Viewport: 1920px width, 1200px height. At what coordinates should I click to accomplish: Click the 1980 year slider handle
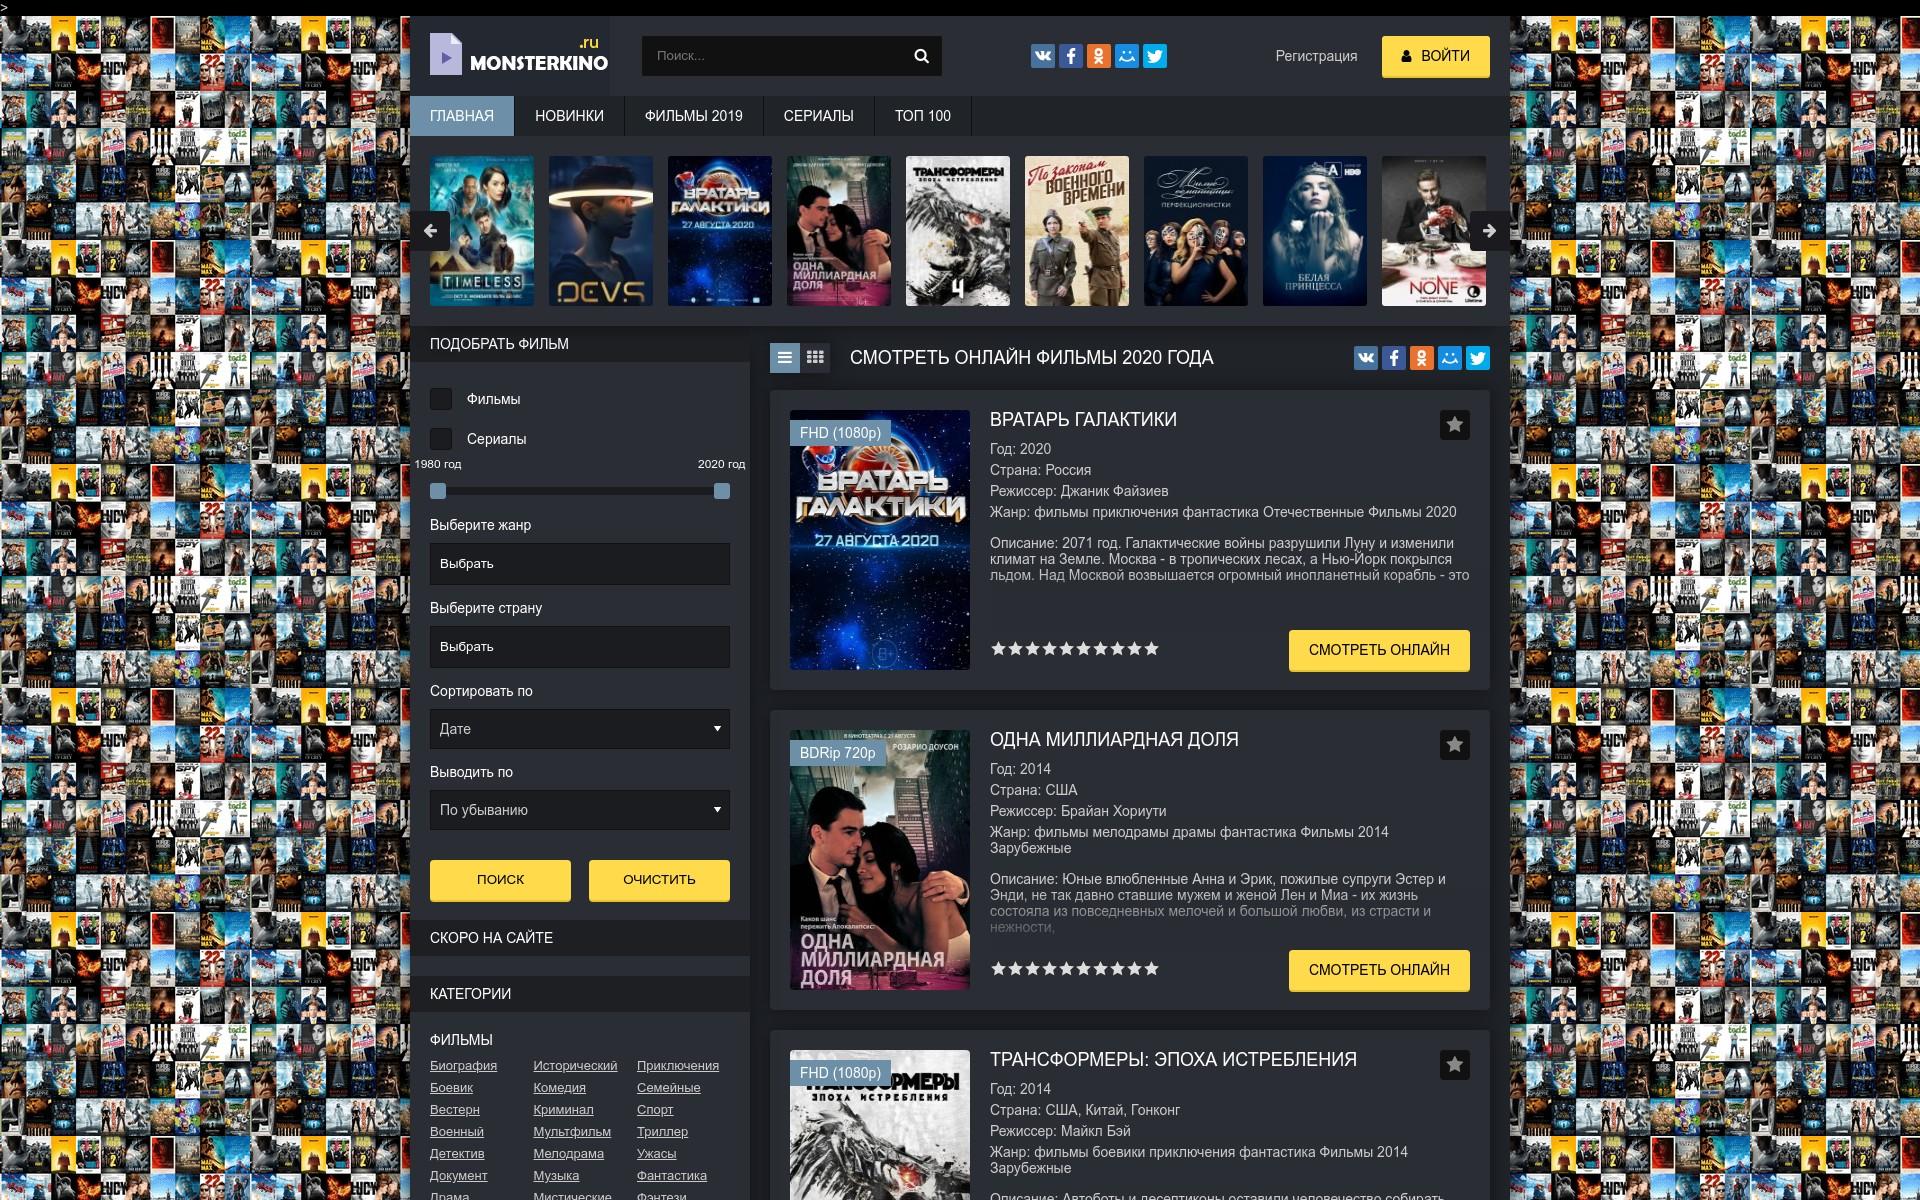(x=438, y=491)
